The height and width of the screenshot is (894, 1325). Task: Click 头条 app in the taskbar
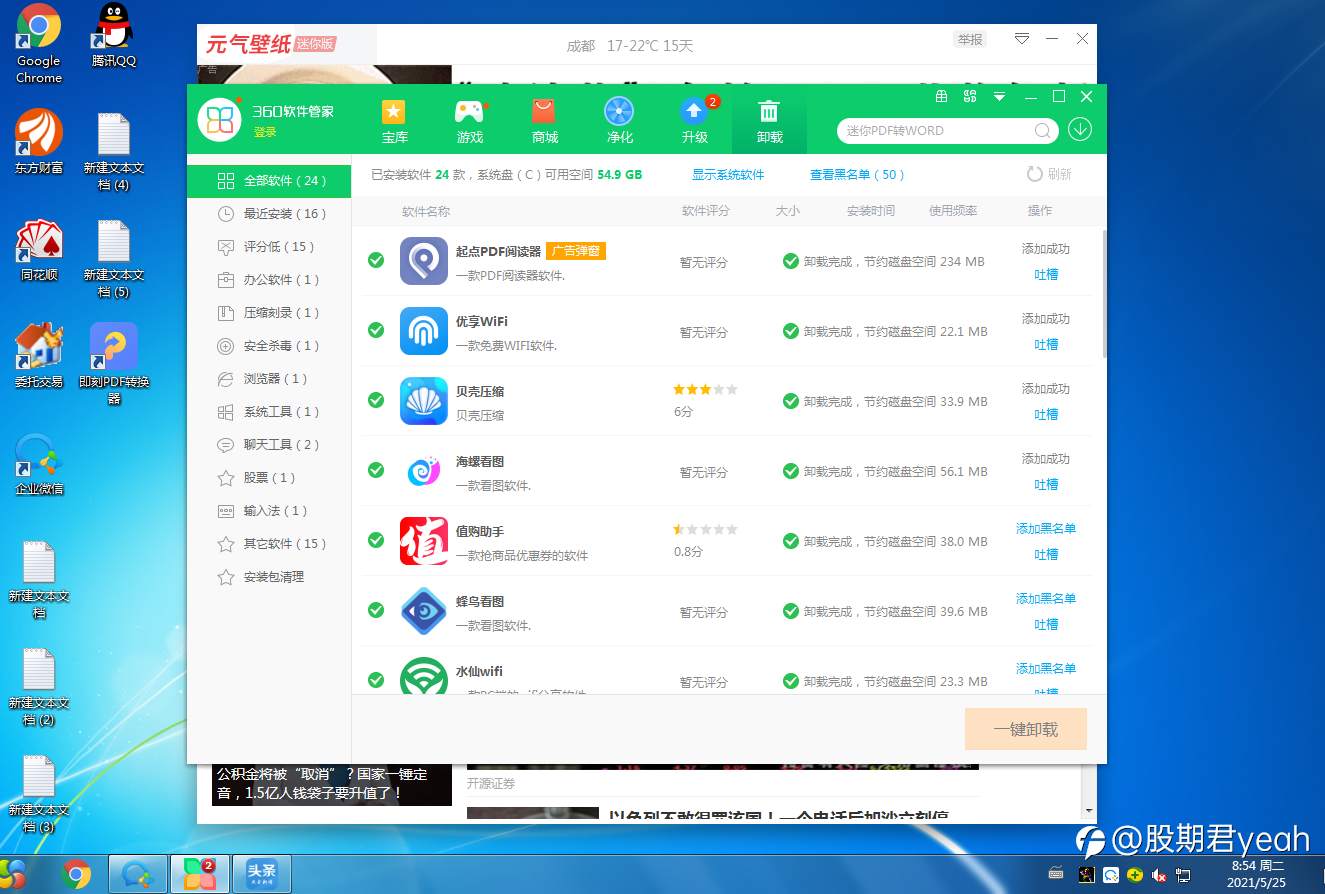click(261, 874)
